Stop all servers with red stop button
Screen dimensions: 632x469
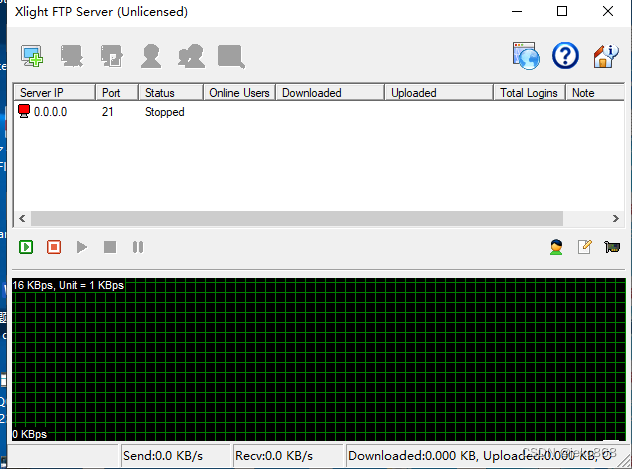tap(54, 247)
